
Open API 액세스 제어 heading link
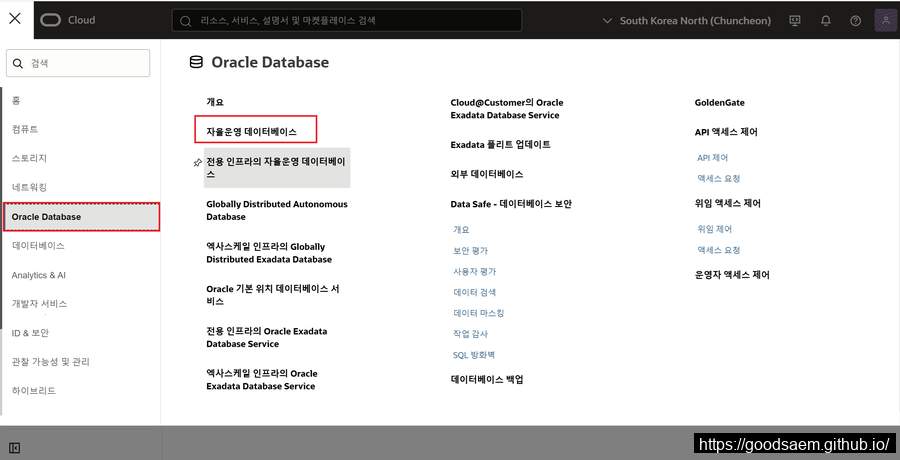pos(726,132)
